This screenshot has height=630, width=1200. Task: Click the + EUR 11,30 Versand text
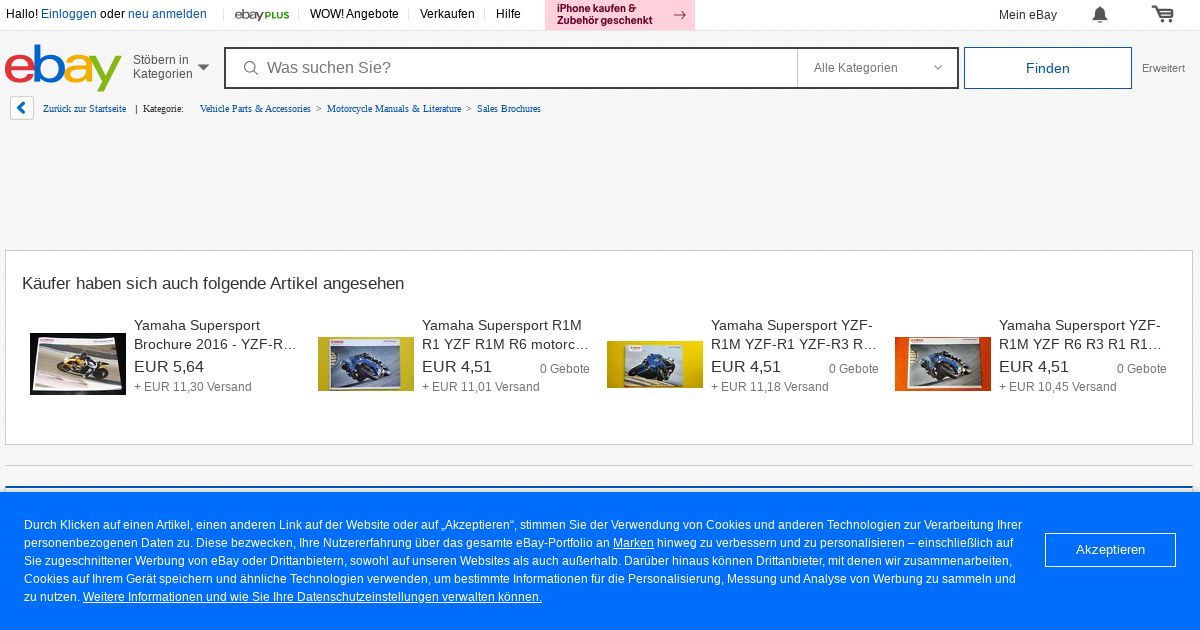[193, 387]
